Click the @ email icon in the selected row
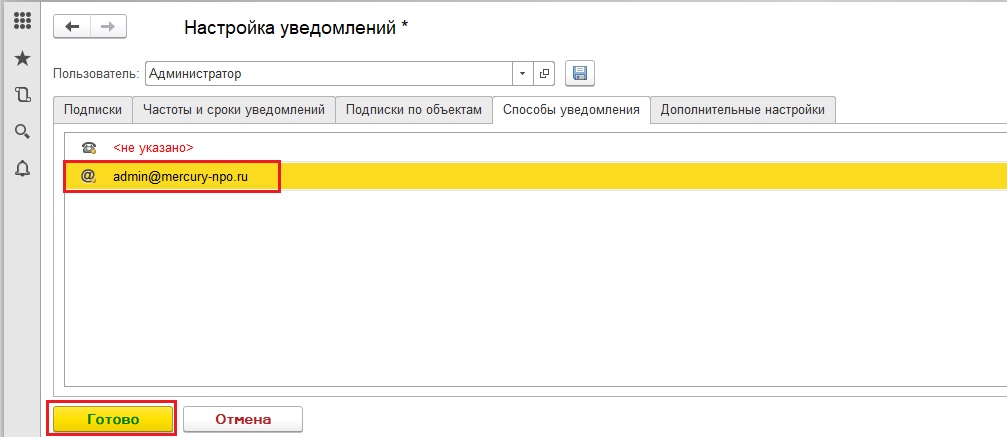The image size is (1007, 437). [89, 177]
